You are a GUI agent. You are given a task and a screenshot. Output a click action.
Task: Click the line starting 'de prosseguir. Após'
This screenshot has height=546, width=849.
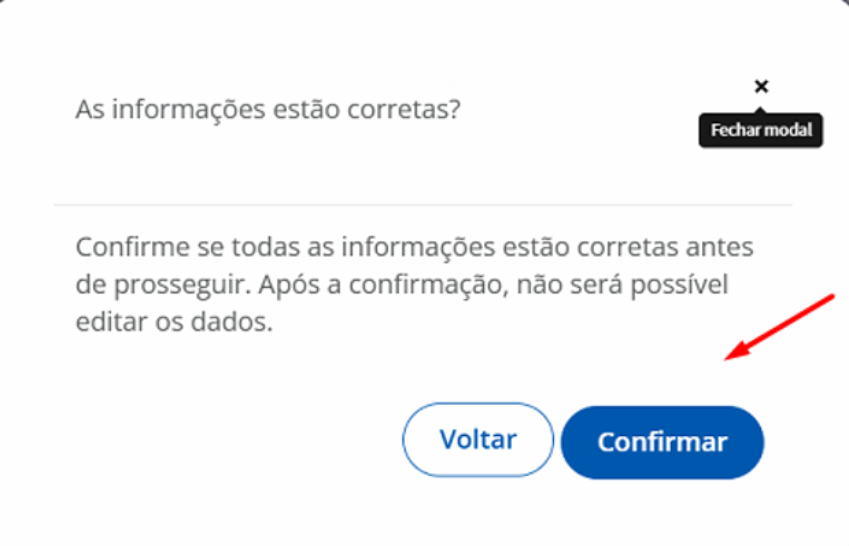[402, 285]
